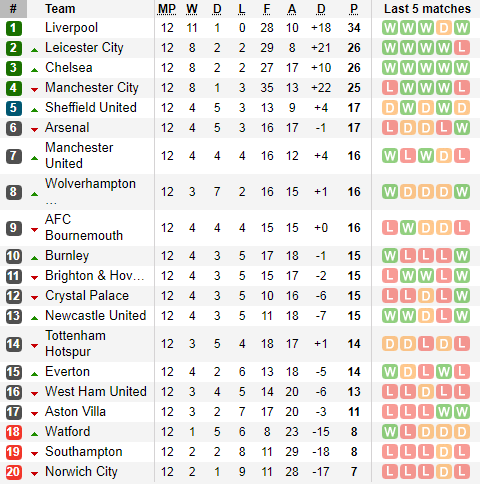
Task: Click Arsenal's first red L result badge
Action: coord(390,128)
